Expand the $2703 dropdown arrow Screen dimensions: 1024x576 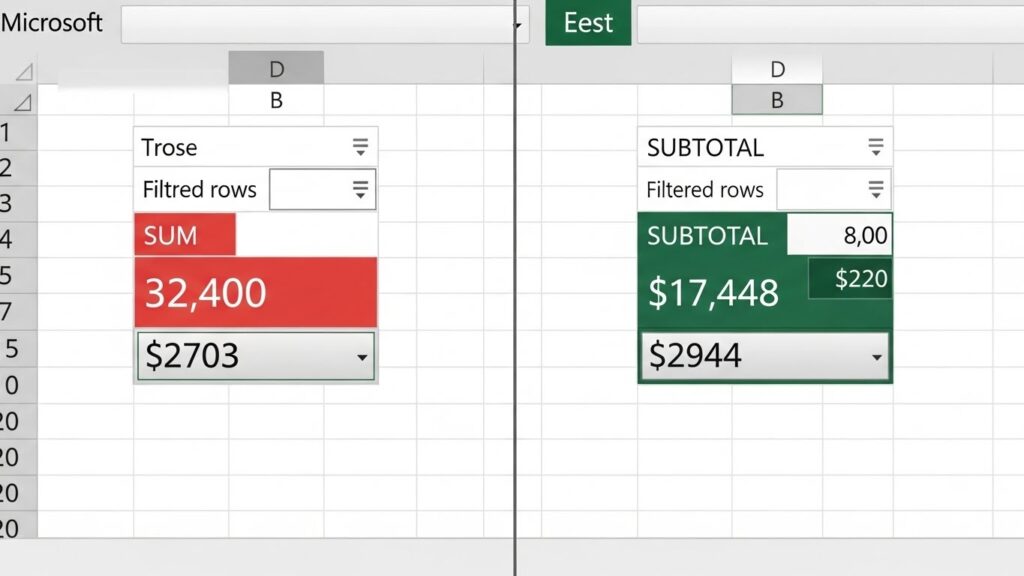click(x=362, y=358)
